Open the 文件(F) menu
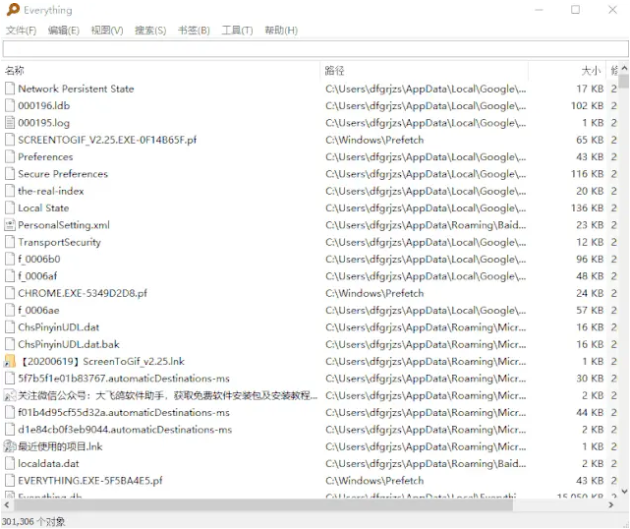 click(x=21, y=31)
